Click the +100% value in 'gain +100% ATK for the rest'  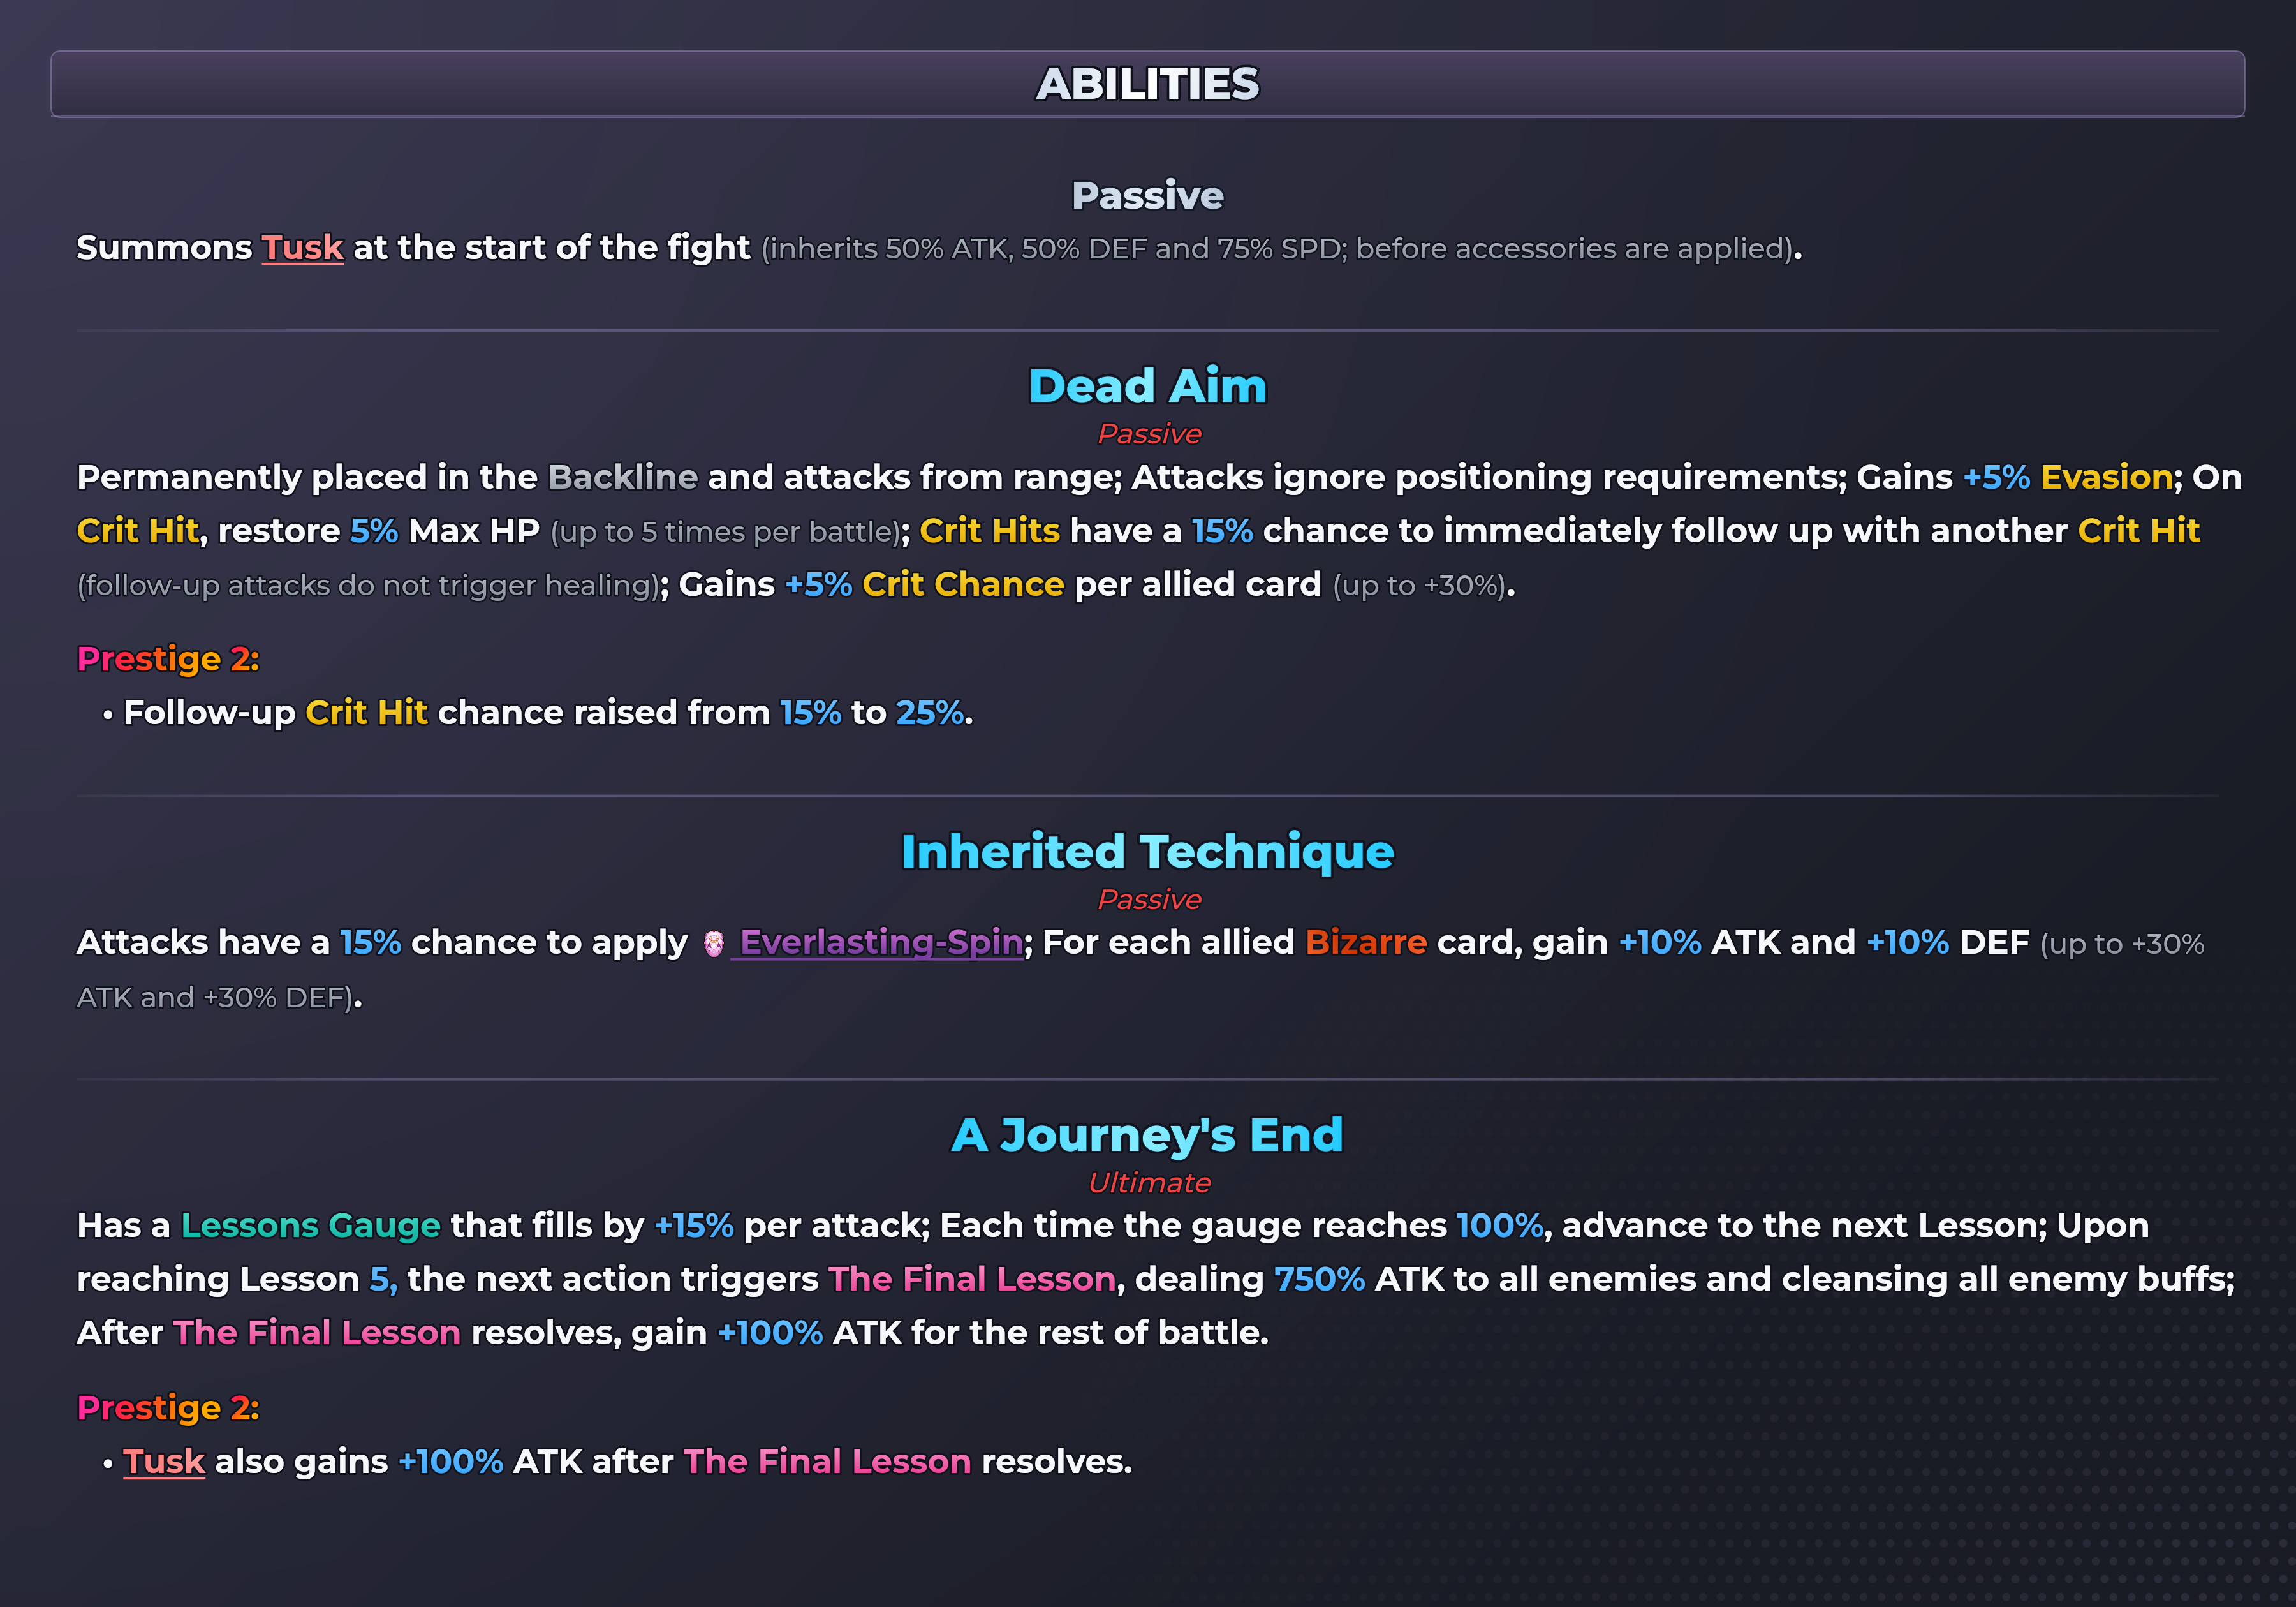click(x=770, y=1333)
